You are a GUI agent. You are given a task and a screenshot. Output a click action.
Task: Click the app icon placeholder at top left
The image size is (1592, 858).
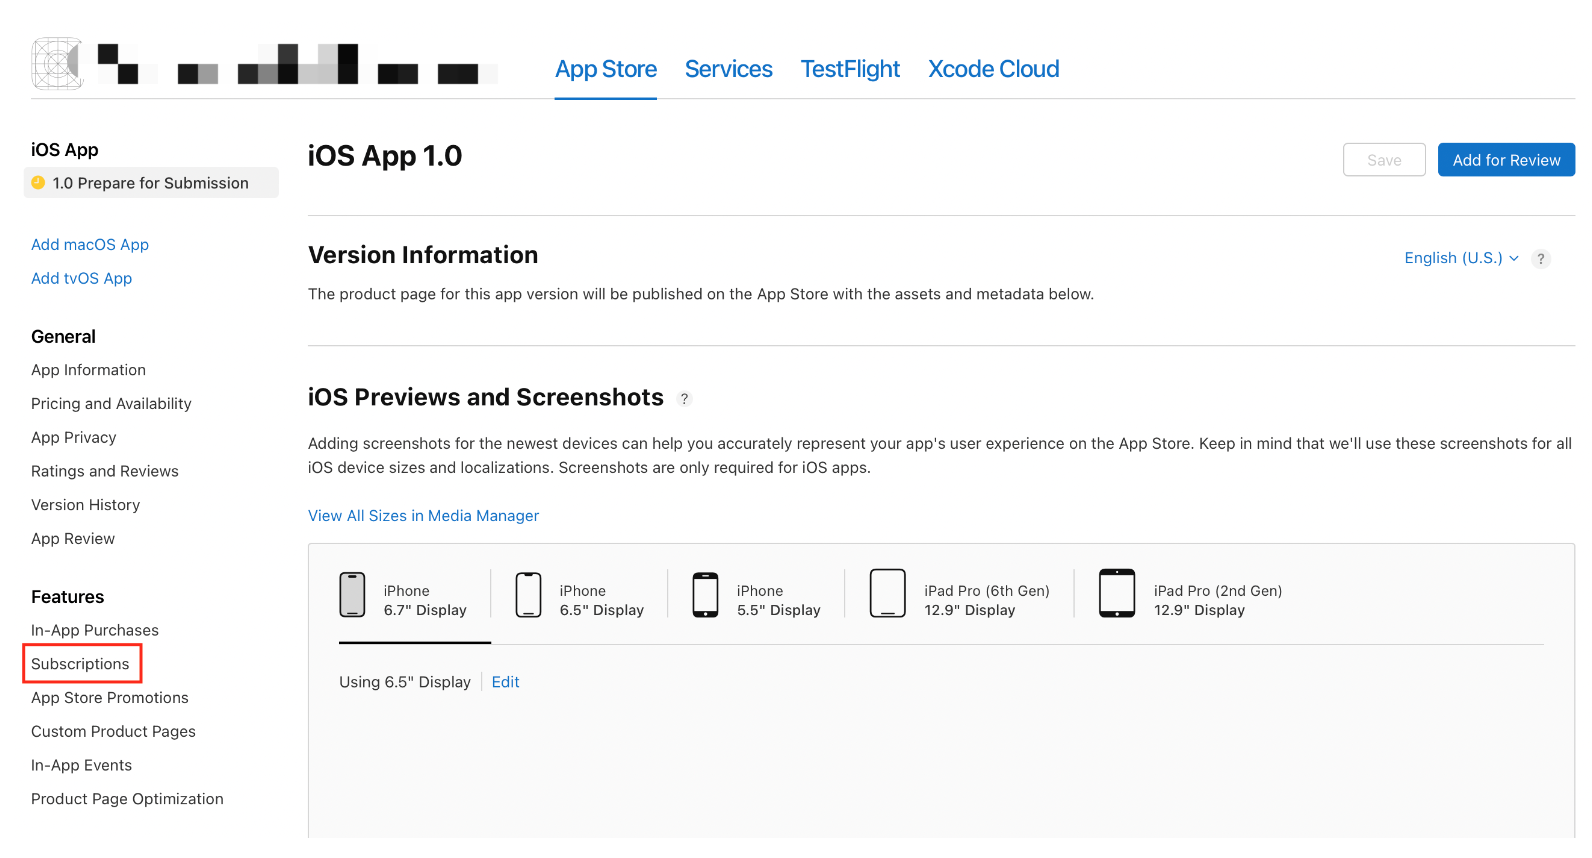pyautogui.click(x=57, y=64)
